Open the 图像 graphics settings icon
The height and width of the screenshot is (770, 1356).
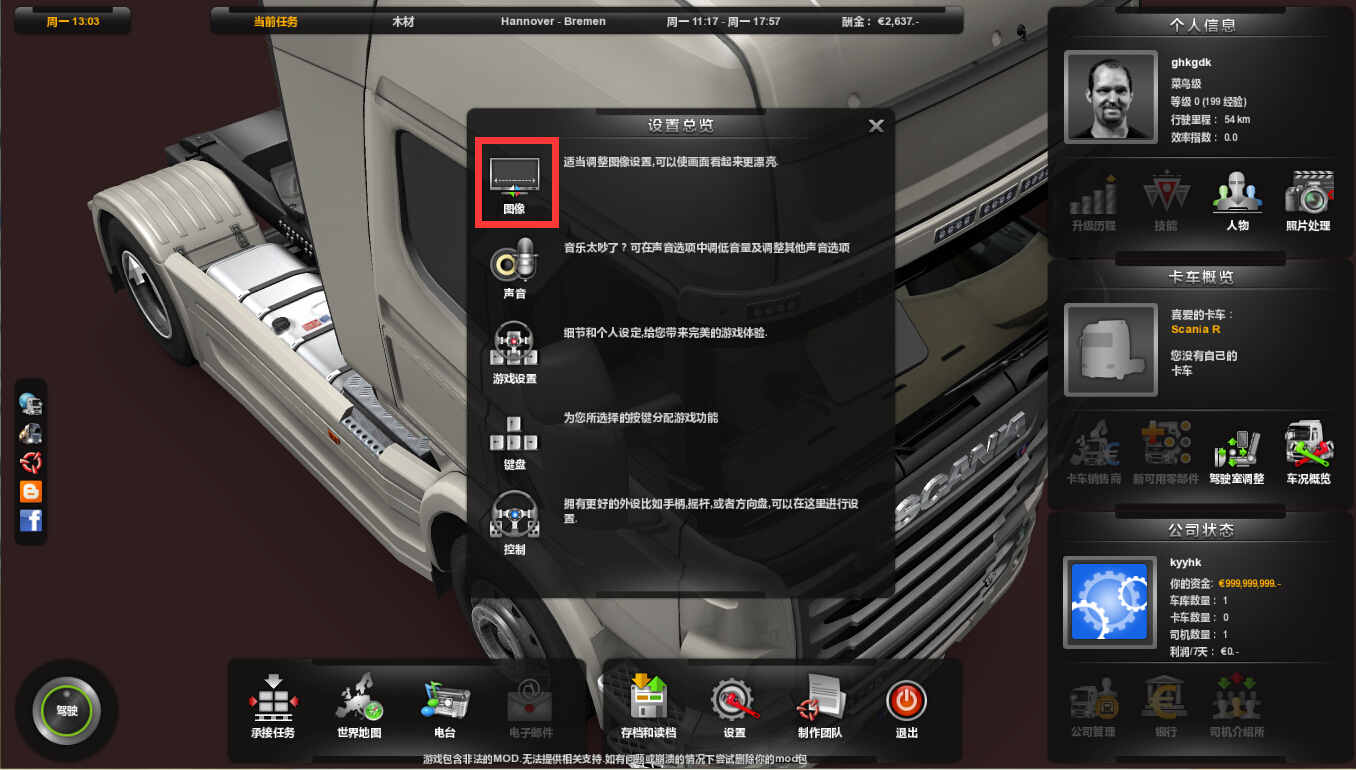[514, 183]
